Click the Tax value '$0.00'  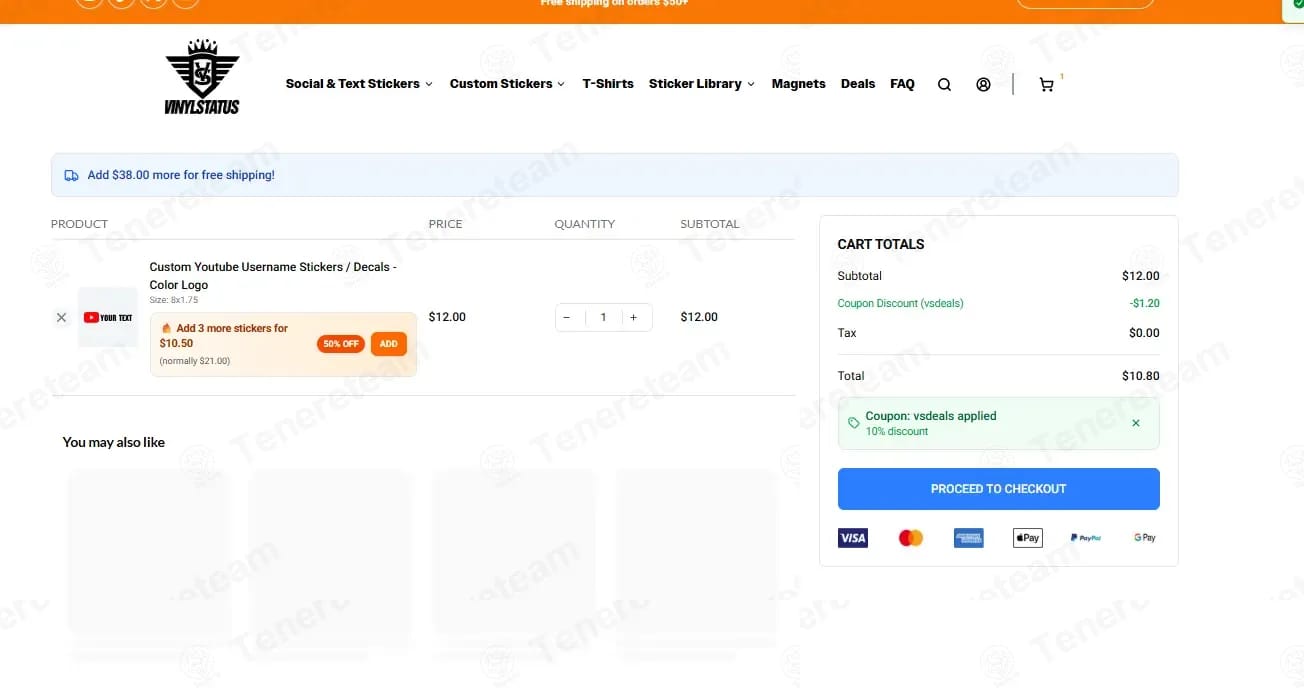click(1145, 333)
